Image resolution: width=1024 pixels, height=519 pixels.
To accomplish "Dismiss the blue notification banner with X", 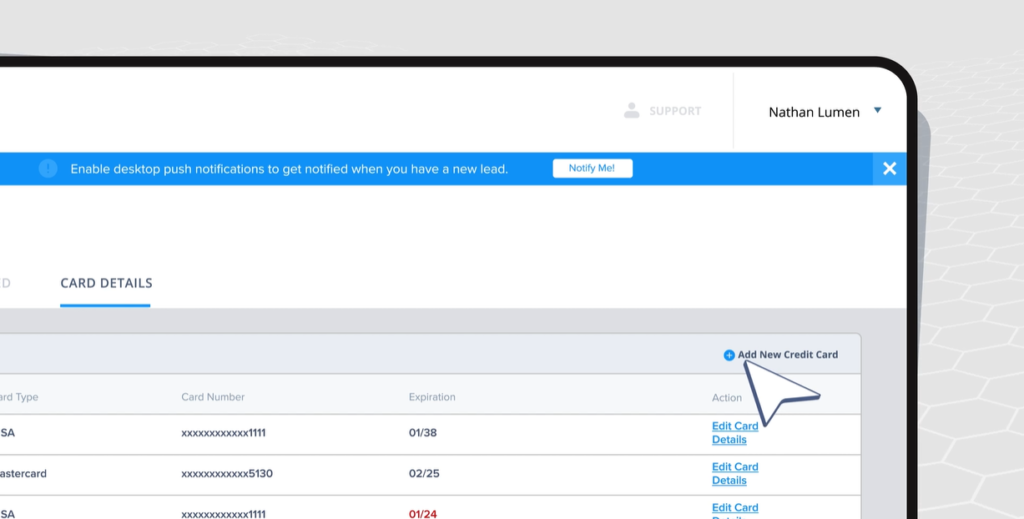I will tap(889, 169).
